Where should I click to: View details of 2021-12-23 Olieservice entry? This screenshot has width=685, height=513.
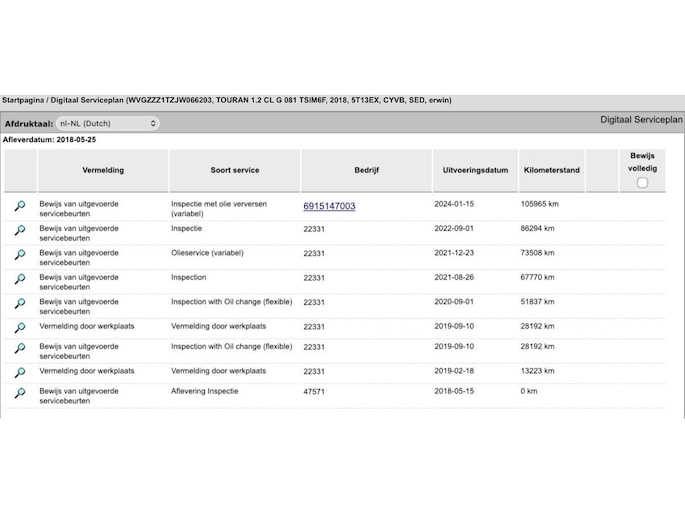(19, 255)
